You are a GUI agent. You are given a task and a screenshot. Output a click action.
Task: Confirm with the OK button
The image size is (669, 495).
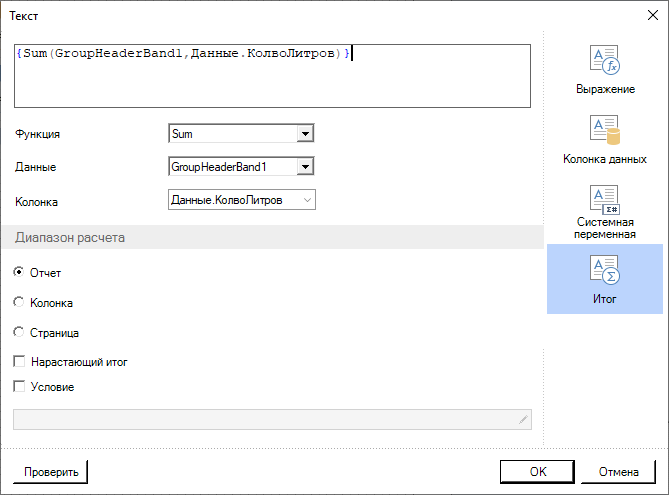tap(538, 472)
